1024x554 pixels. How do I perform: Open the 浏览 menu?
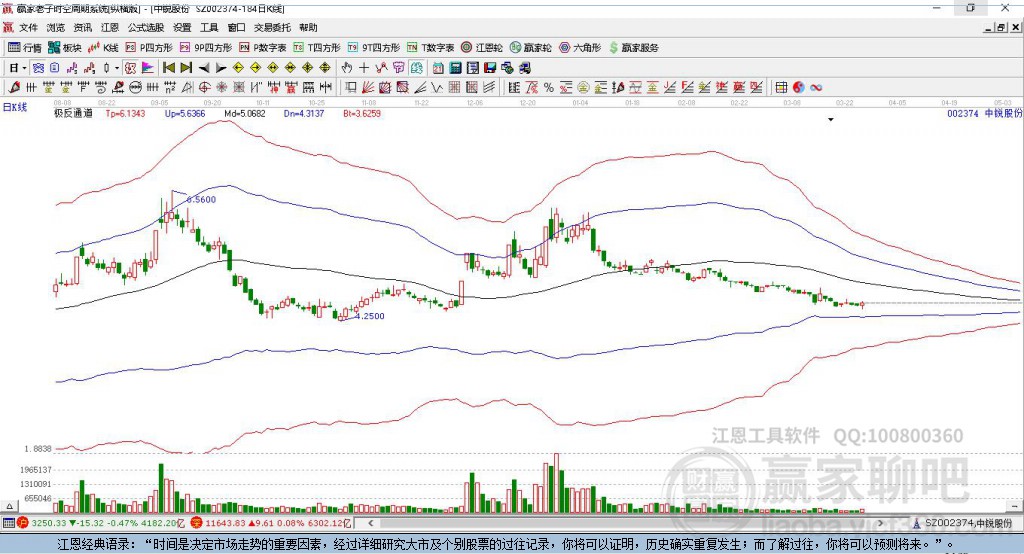[x=56, y=27]
